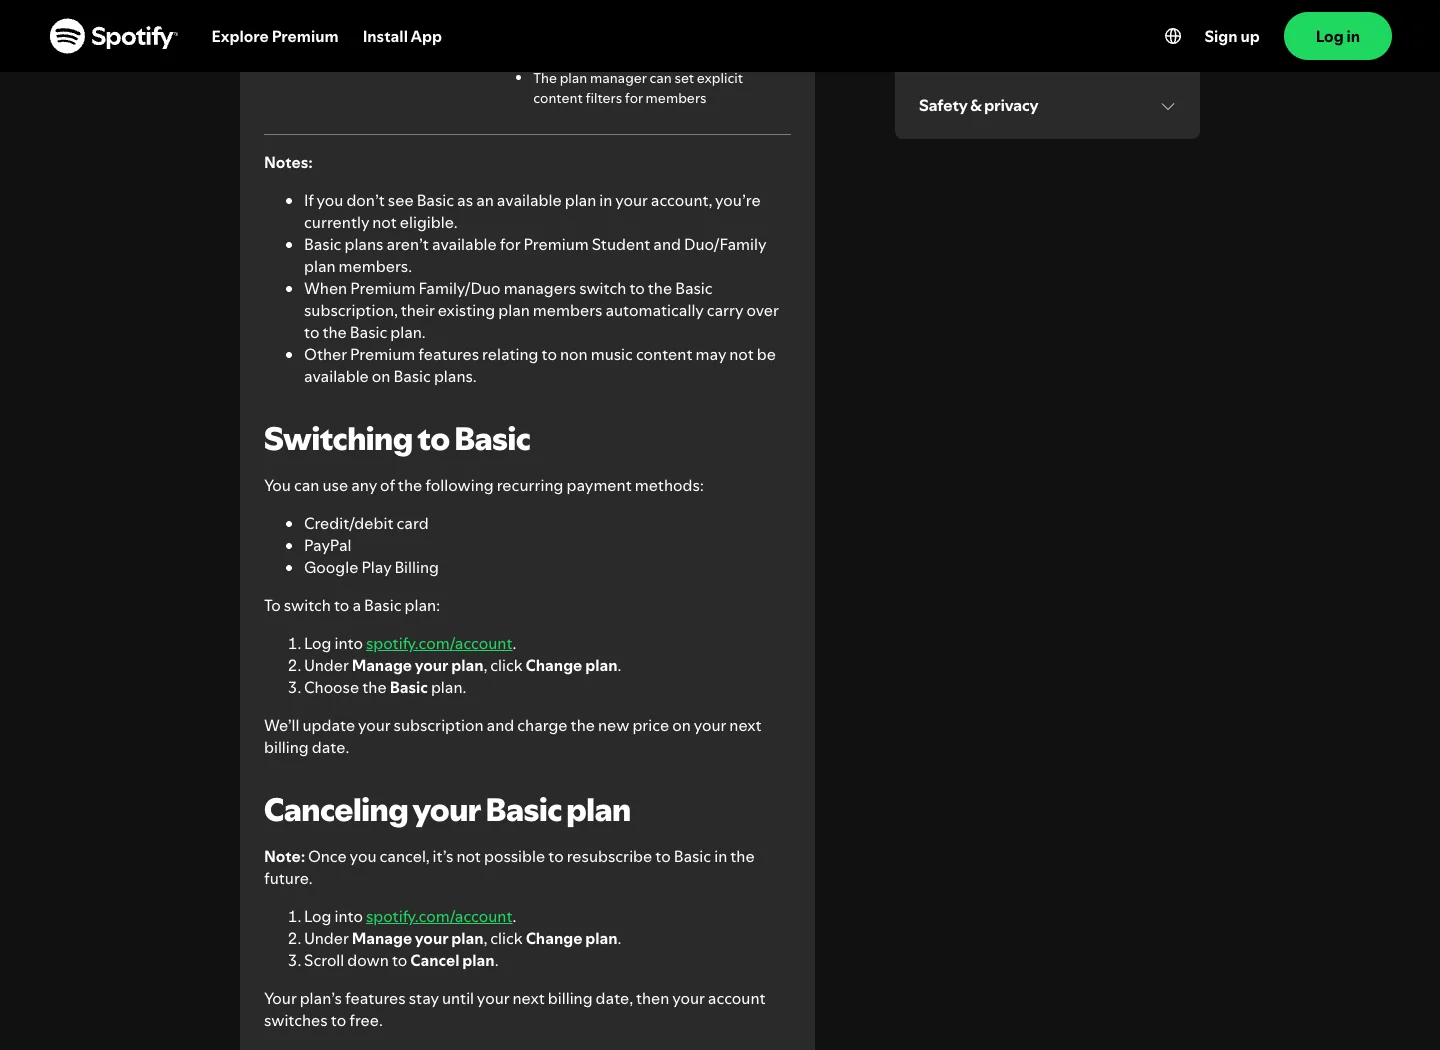The image size is (1440, 1050).
Task: Click the Sign up link
Action: pos(1231,36)
